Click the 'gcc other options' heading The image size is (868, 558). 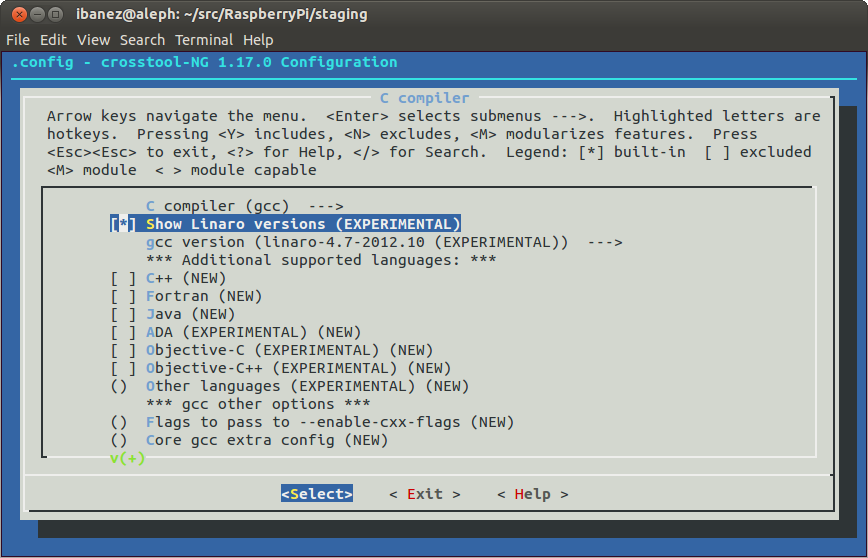coord(258,404)
